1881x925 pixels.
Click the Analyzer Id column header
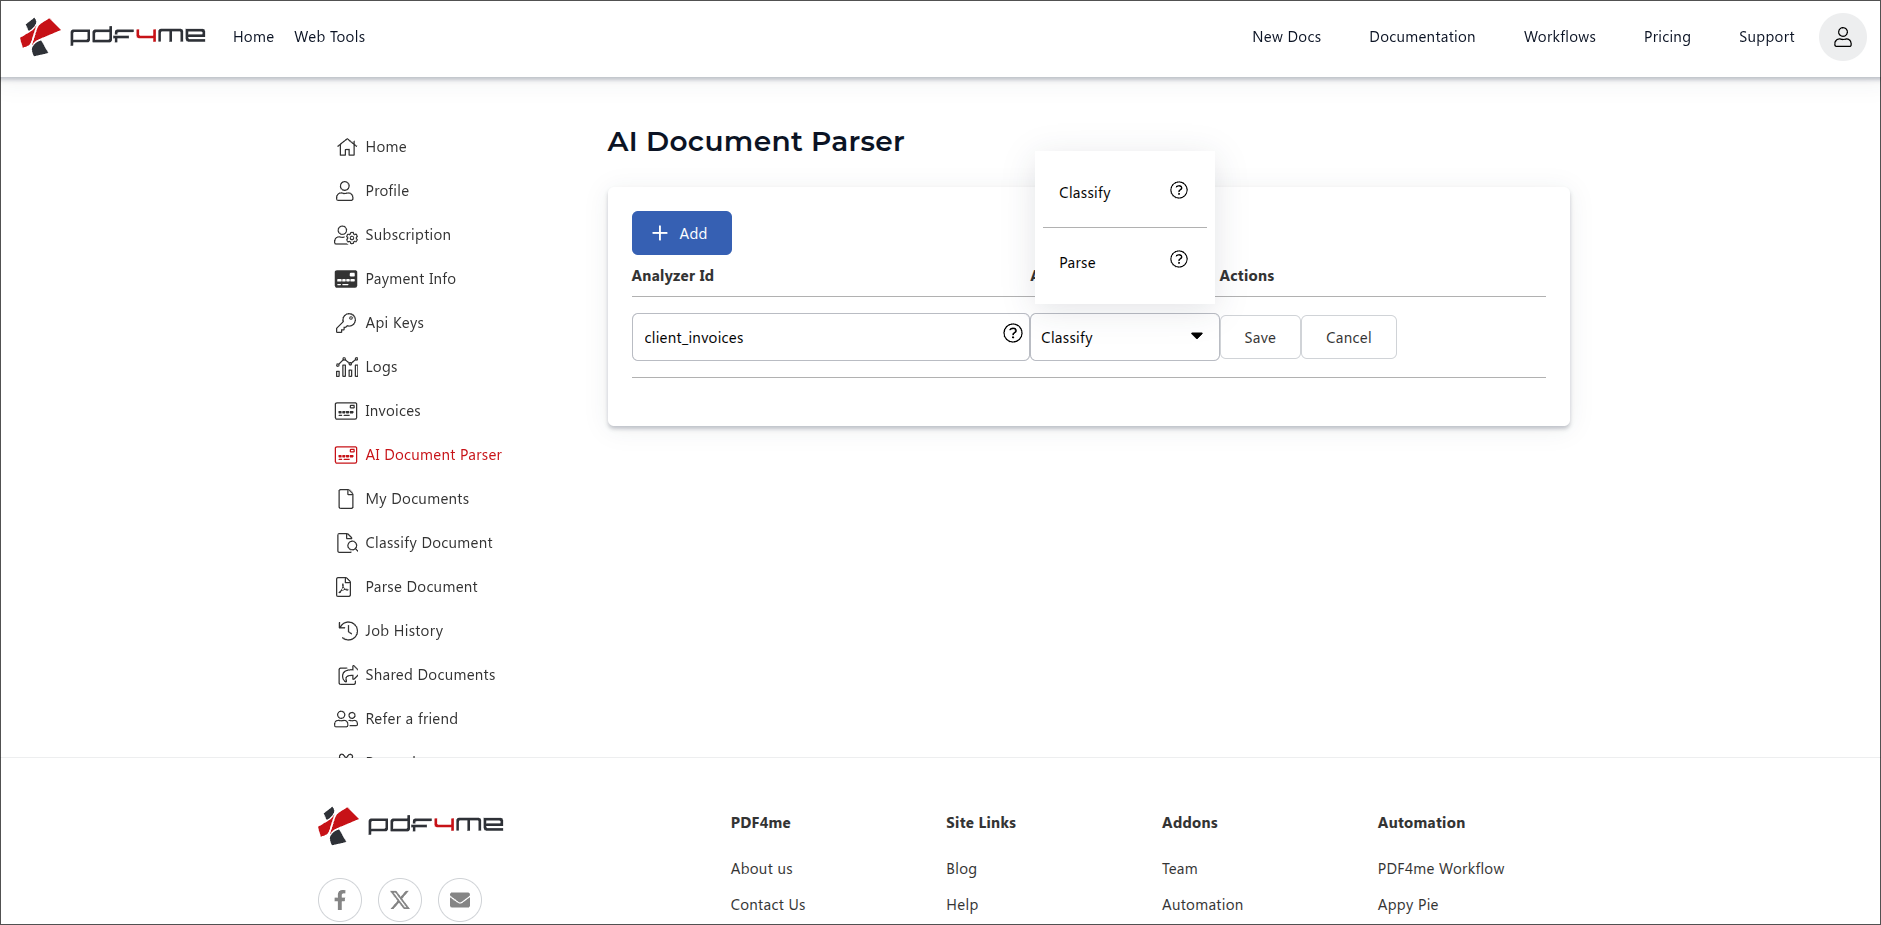click(x=672, y=276)
